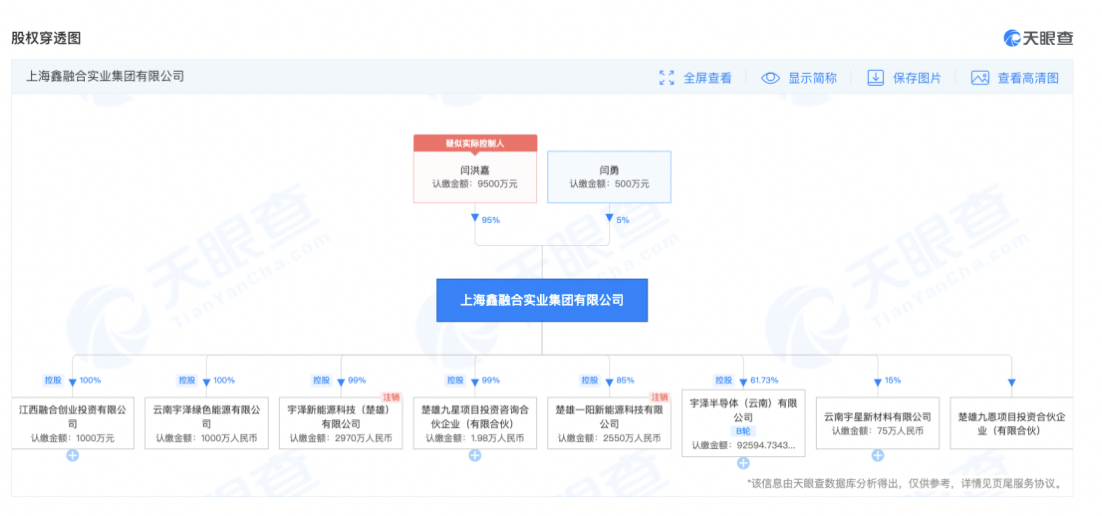Expand the 云南宇星新材料有限公司 node
Viewport: 1102px width, 516px height.
point(877,456)
